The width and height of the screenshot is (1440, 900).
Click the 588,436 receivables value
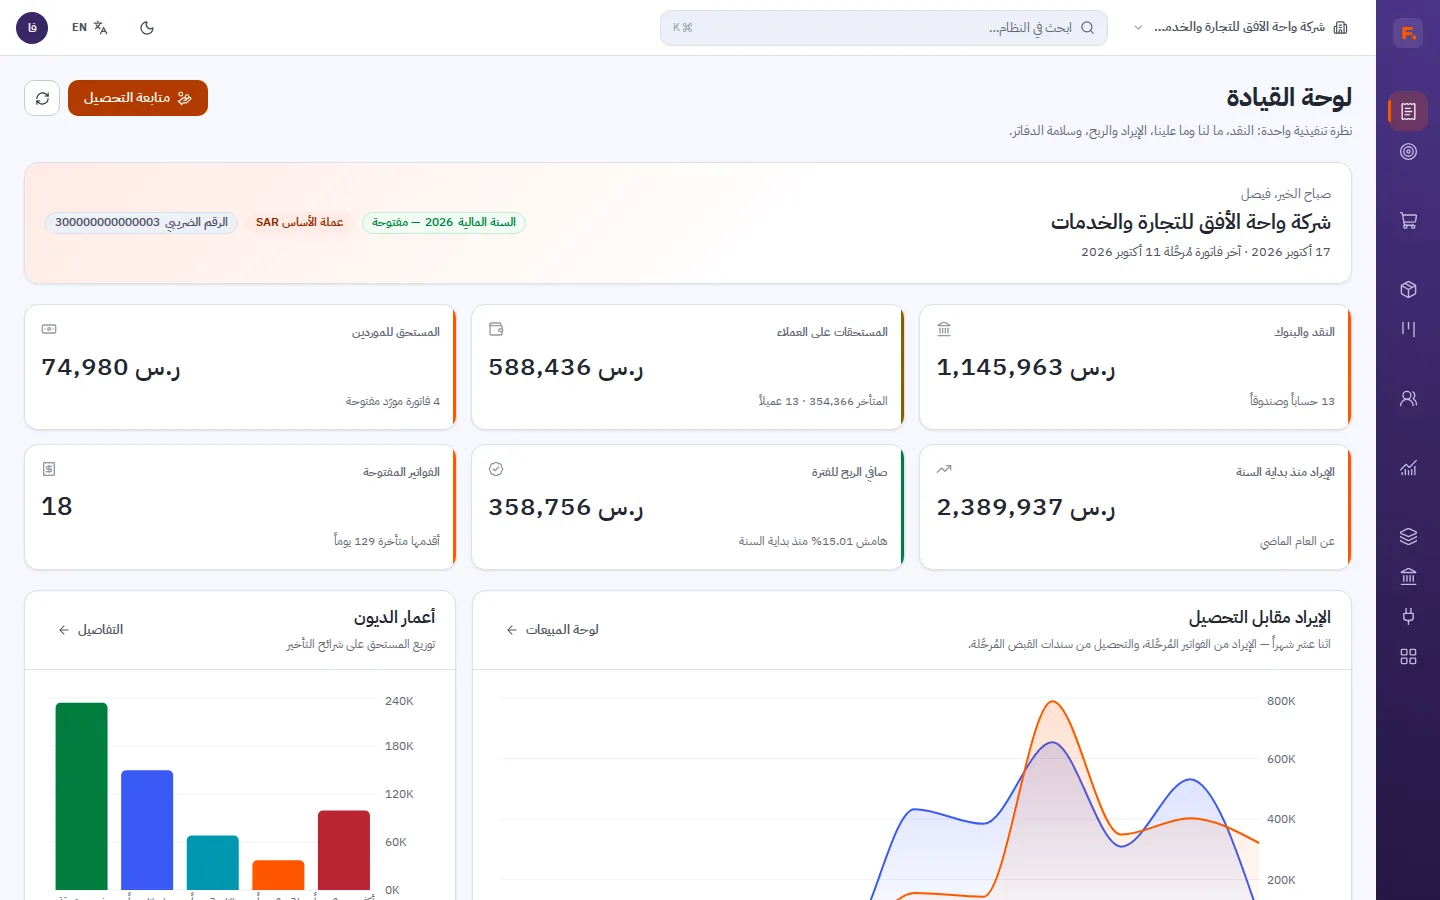pos(566,368)
